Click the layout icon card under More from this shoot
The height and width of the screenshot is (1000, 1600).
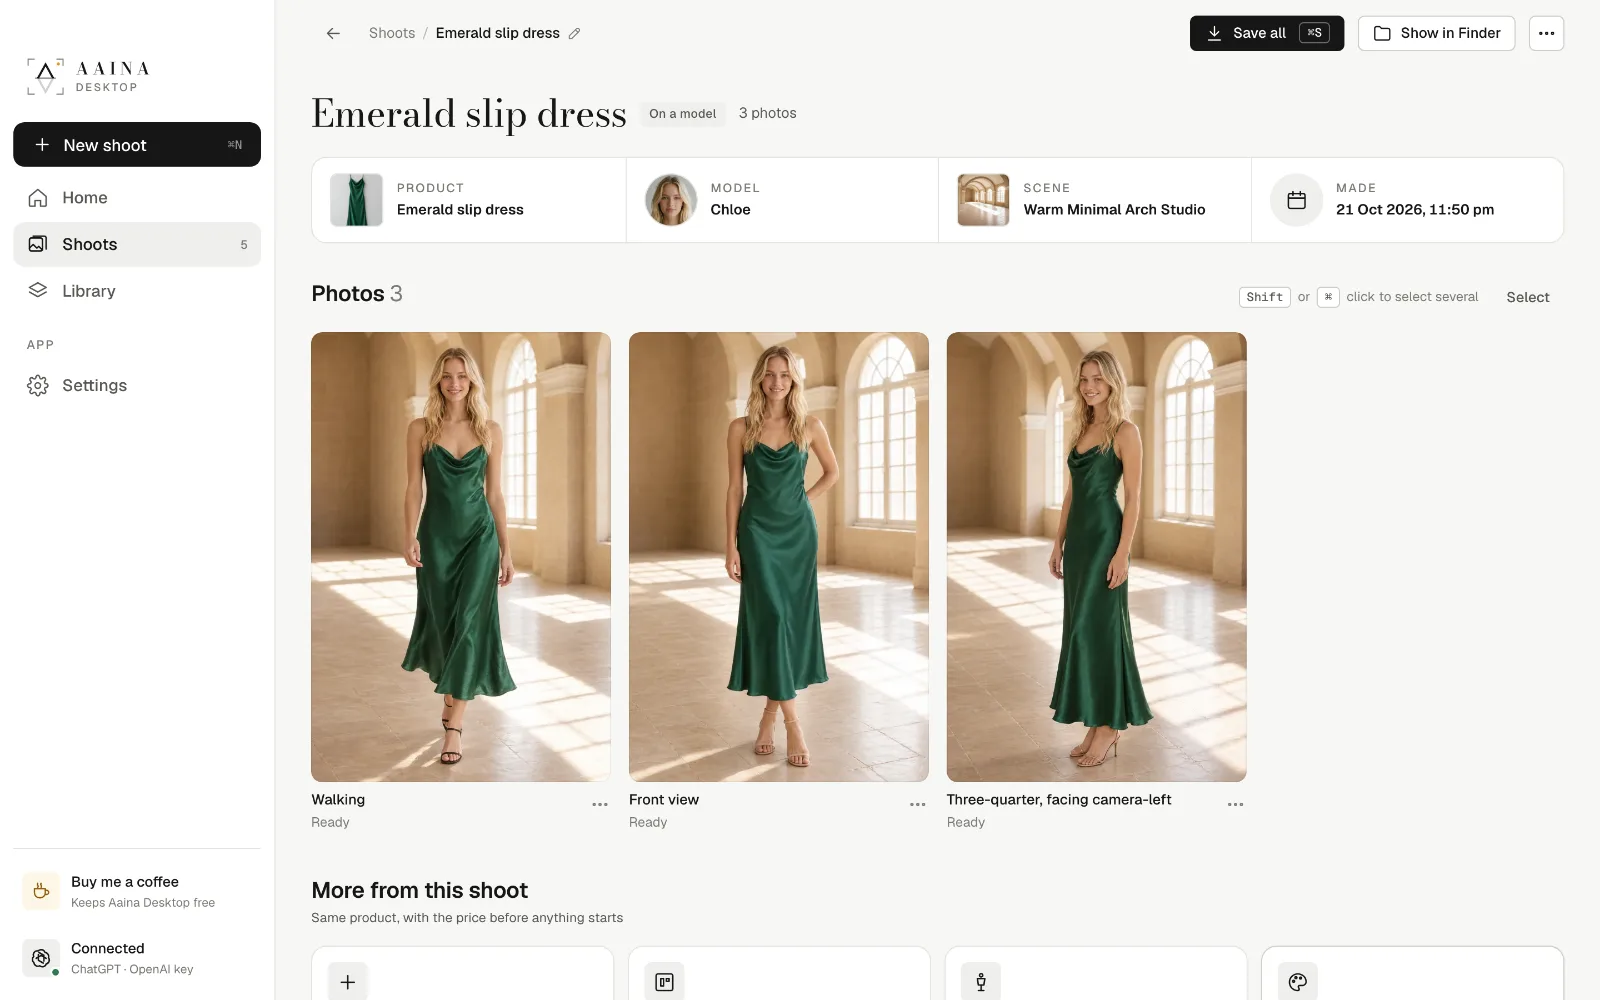[x=665, y=982]
